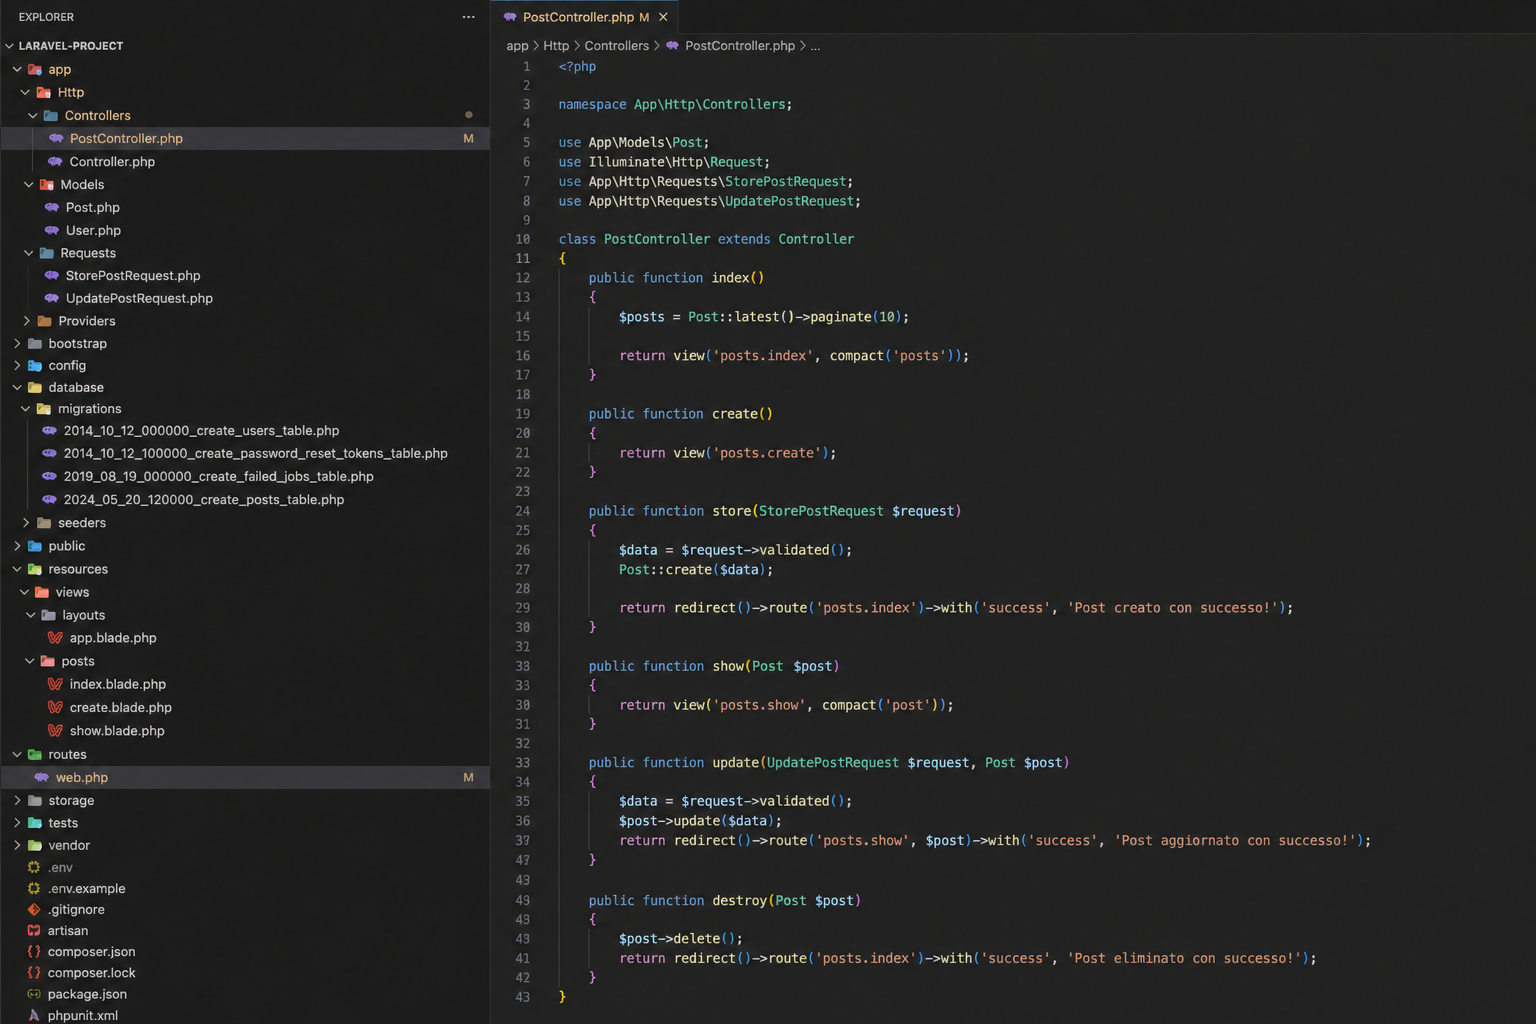Collapse the Http folder chevron
1536x1024 pixels.
point(25,92)
